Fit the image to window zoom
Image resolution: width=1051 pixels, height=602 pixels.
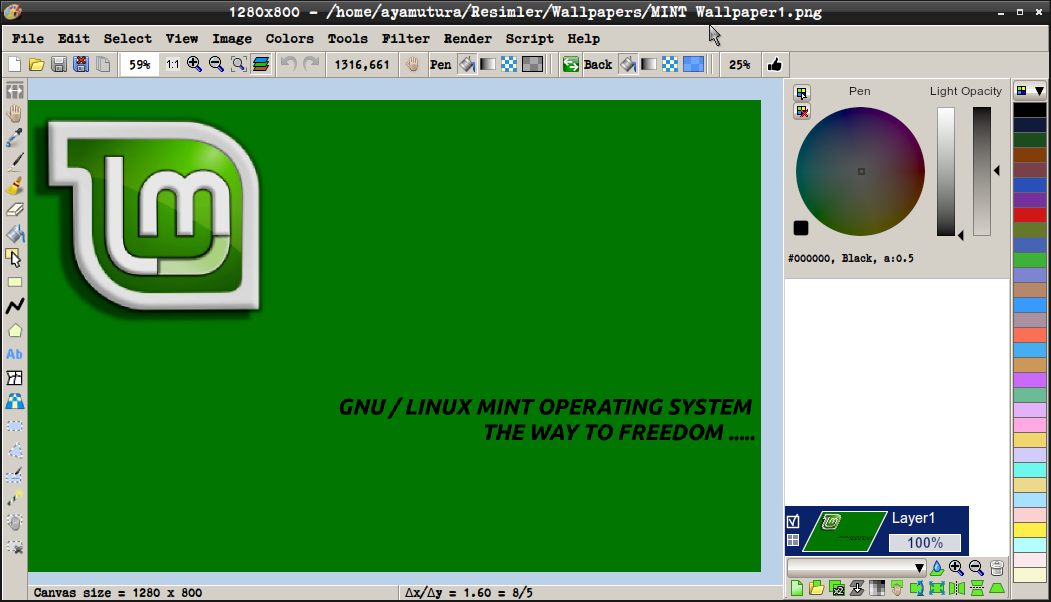coord(238,64)
